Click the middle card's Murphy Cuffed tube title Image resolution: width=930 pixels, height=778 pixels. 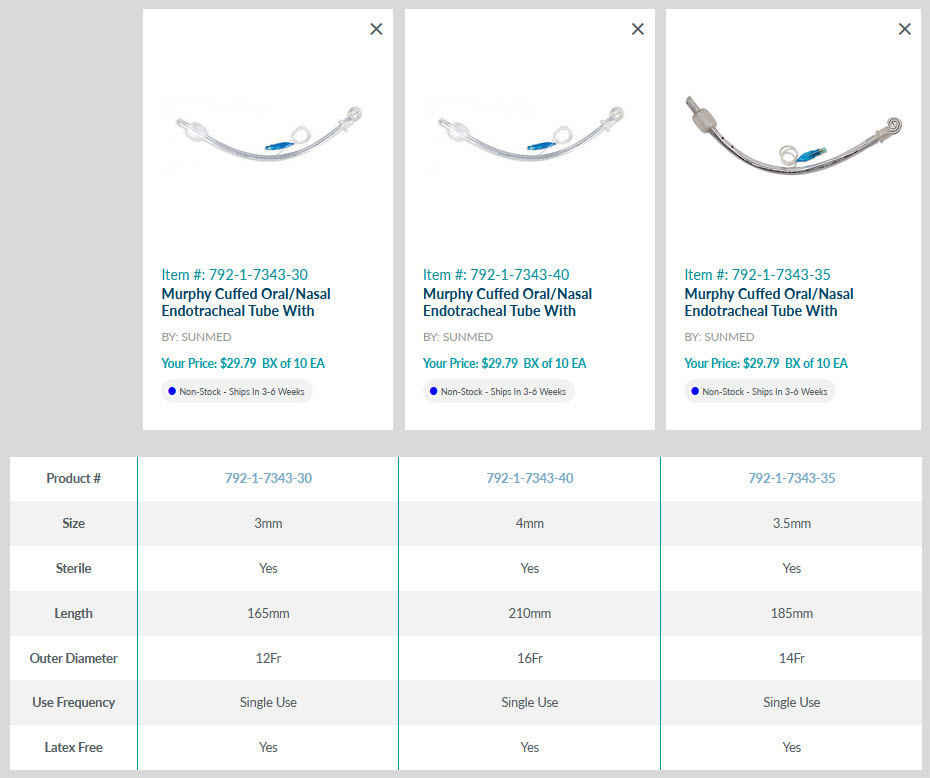point(507,302)
